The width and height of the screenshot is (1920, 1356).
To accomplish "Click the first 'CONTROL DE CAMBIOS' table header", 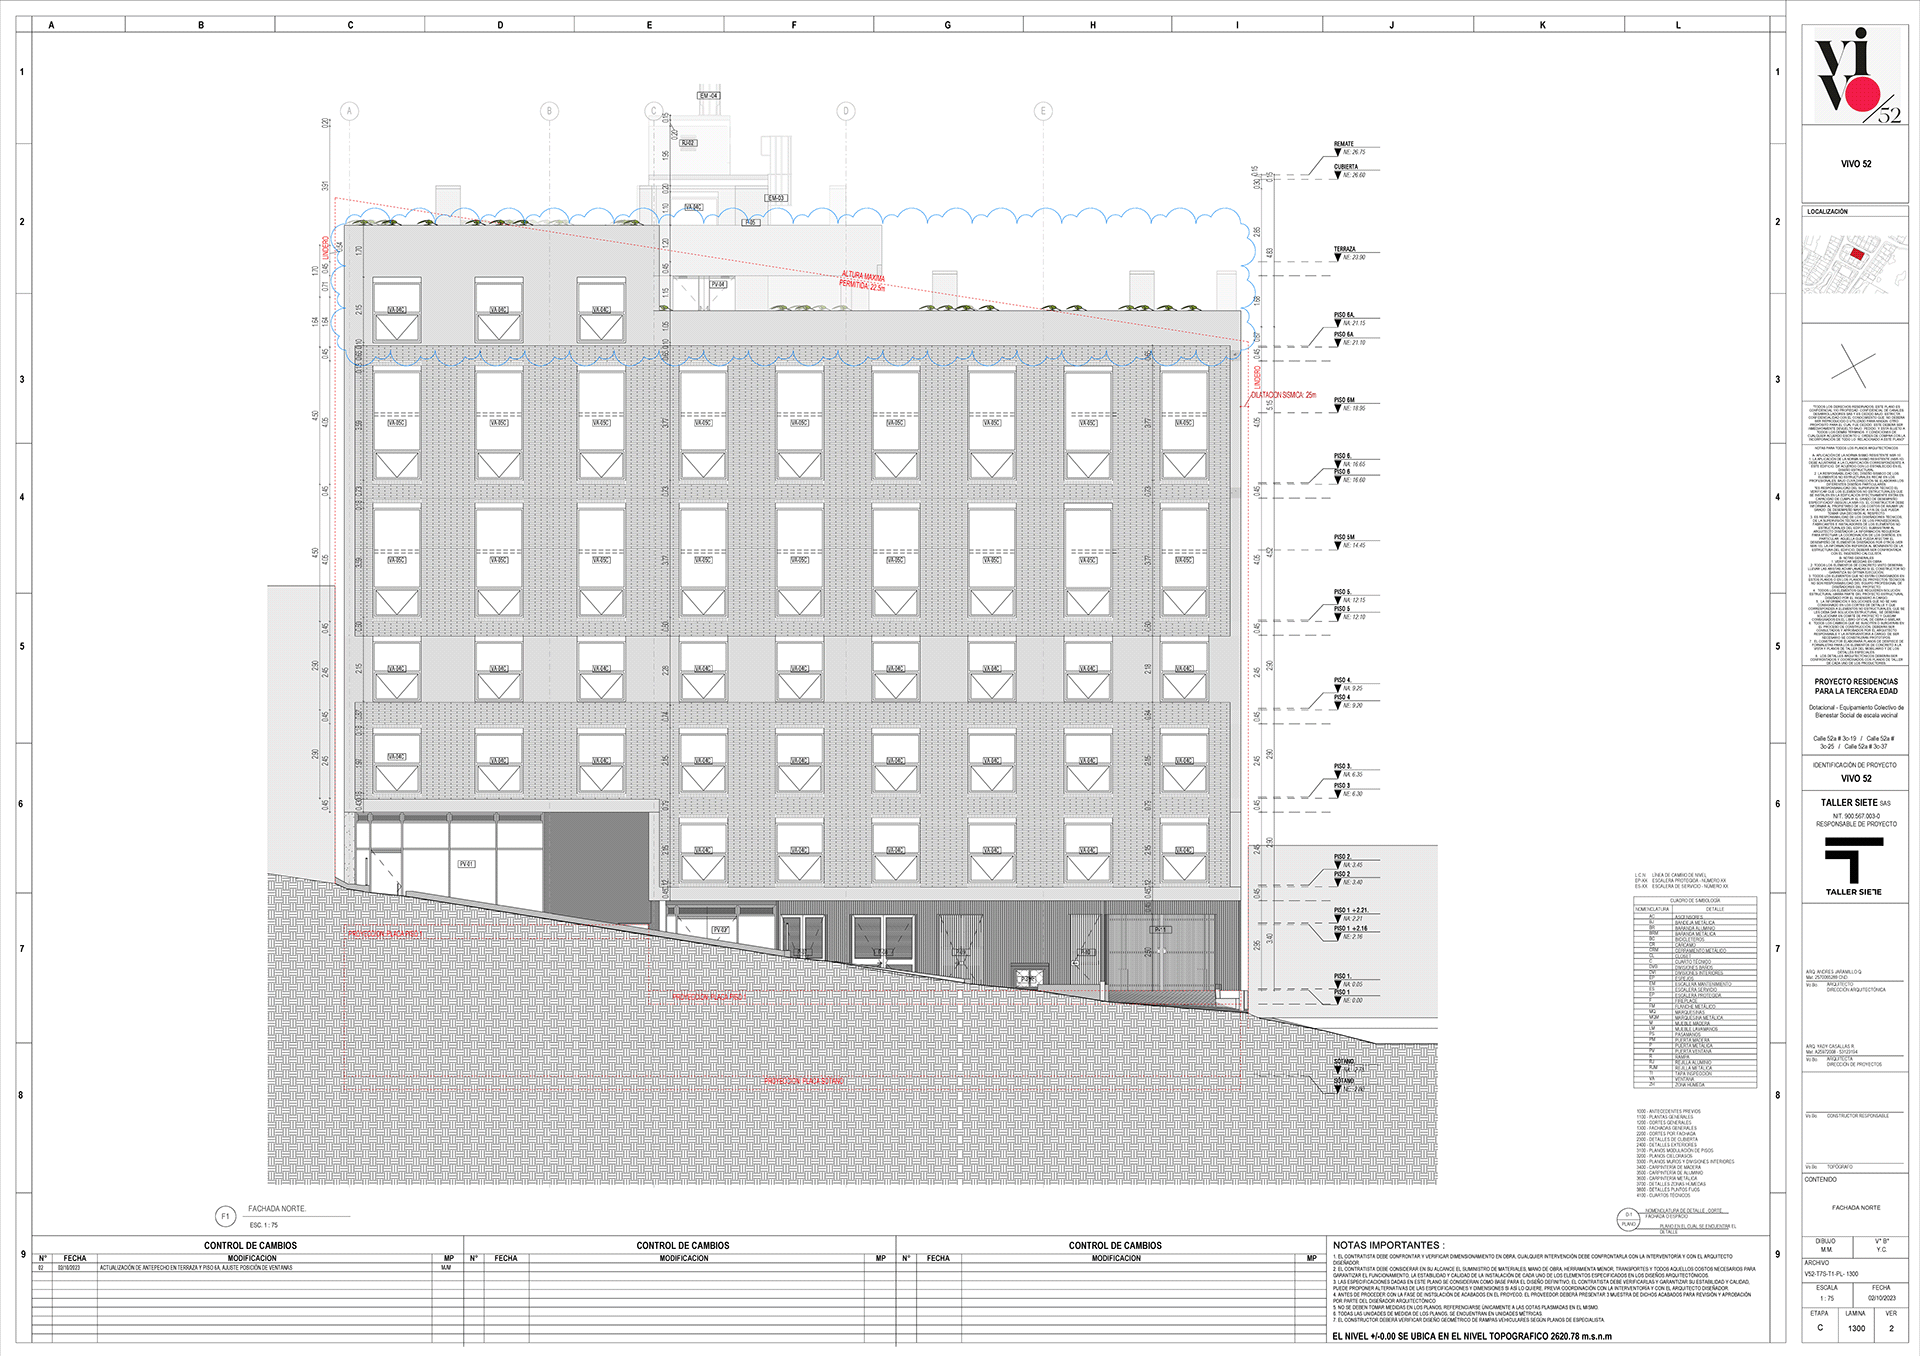I will [250, 1245].
